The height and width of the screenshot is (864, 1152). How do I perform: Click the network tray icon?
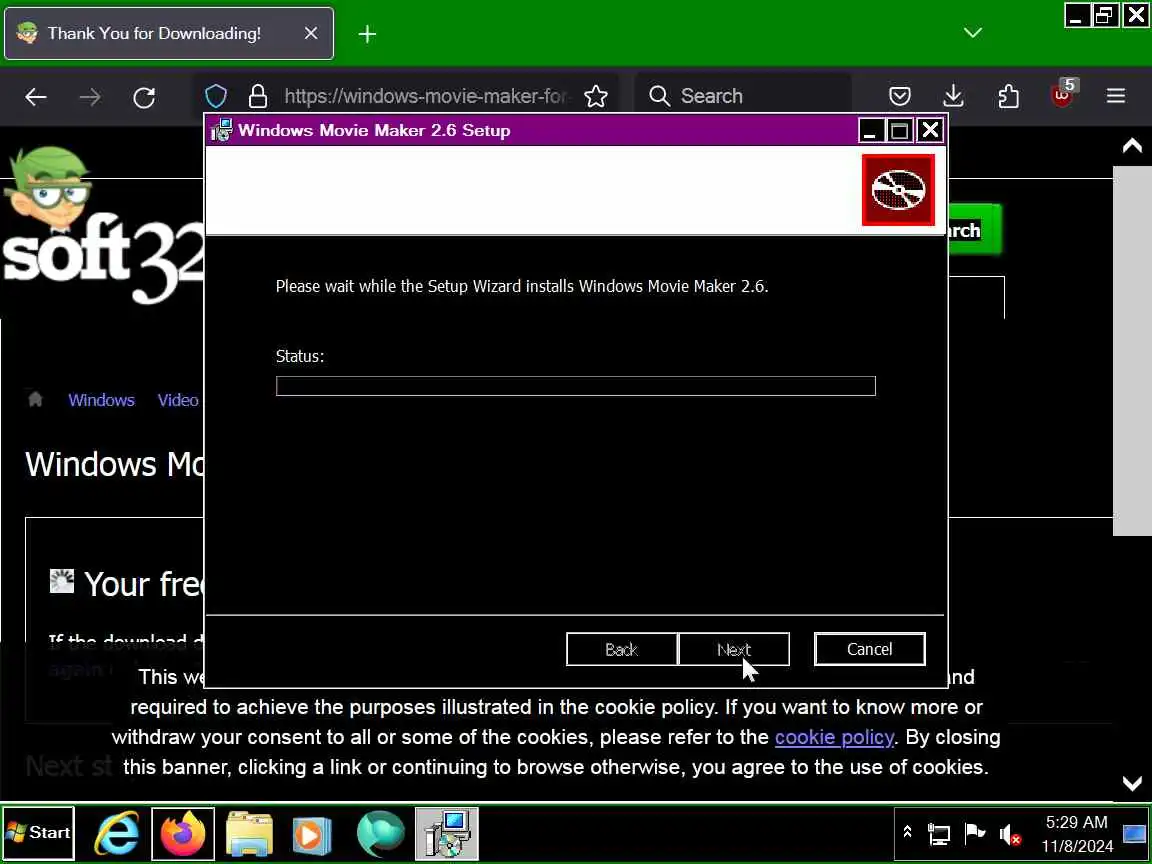[x=938, y=834]
